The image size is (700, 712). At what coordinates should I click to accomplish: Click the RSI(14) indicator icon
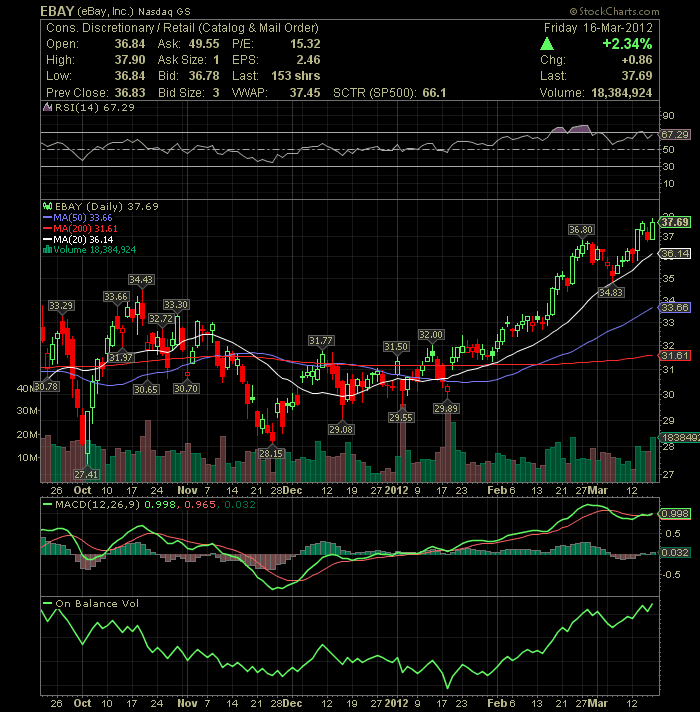pyautogui.click(x=47, y=108)
